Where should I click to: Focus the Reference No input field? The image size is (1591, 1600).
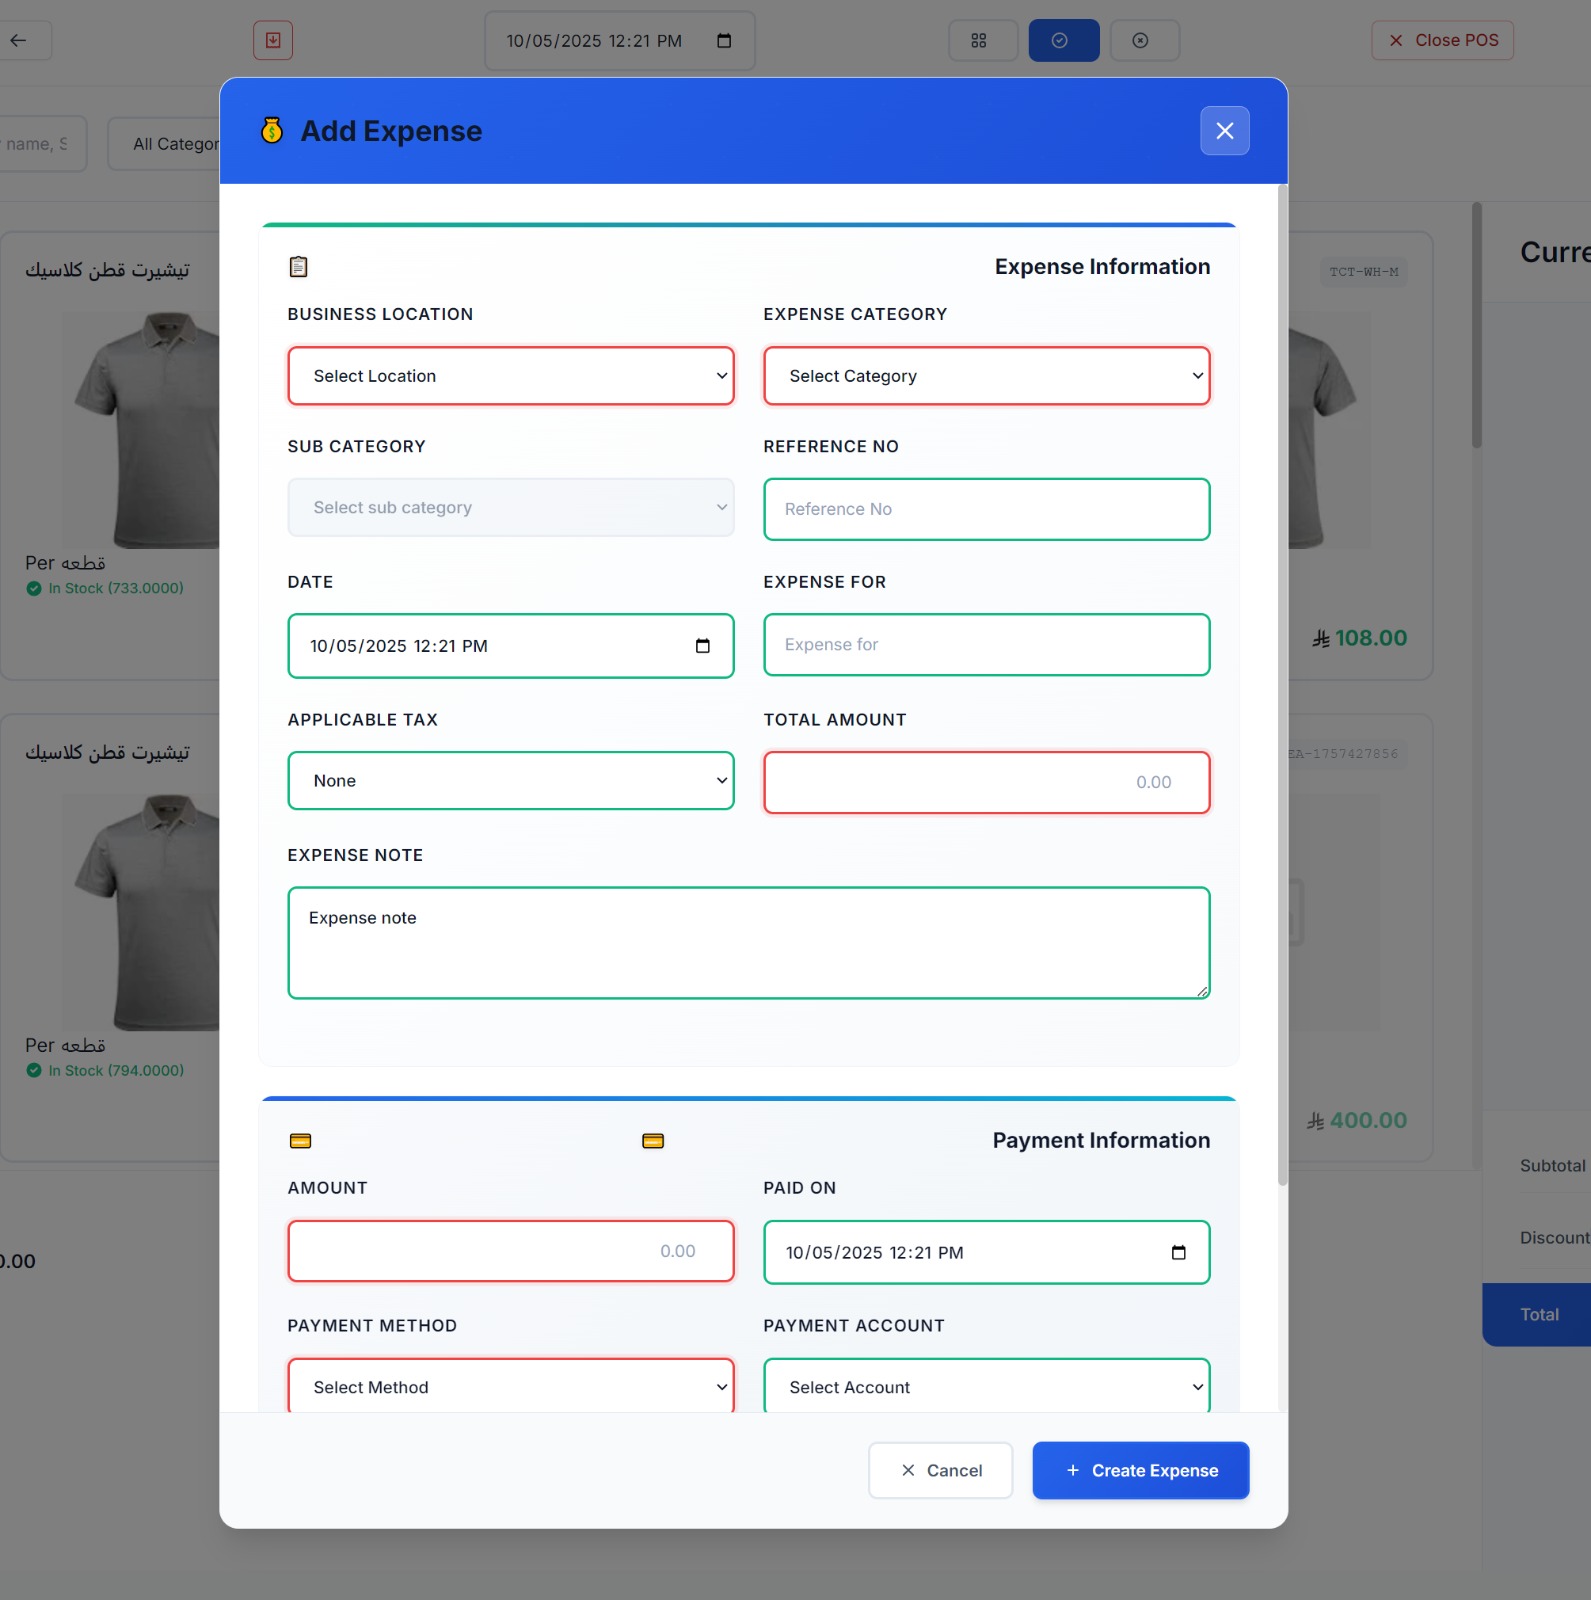pyautogui.click(x=986, y=509)
